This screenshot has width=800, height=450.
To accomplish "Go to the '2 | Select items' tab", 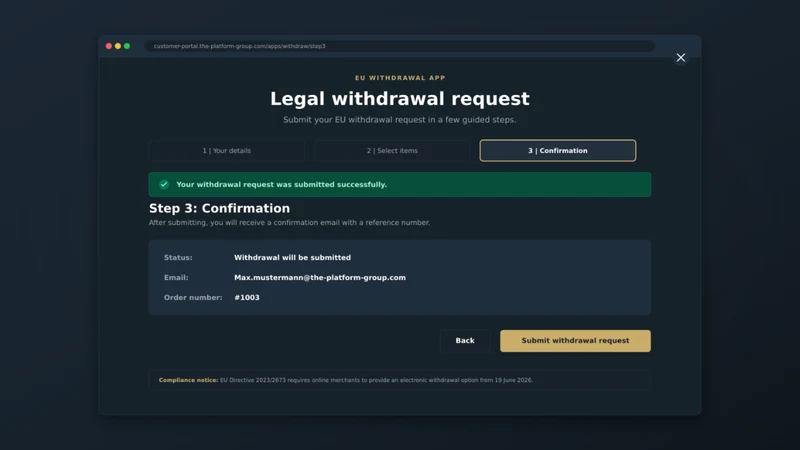I will (392, 151).
